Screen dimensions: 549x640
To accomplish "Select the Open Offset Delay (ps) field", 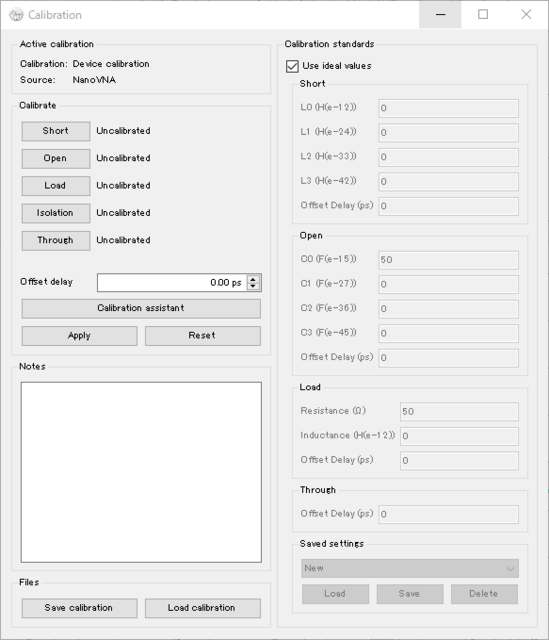I will [x=449, y=358].
